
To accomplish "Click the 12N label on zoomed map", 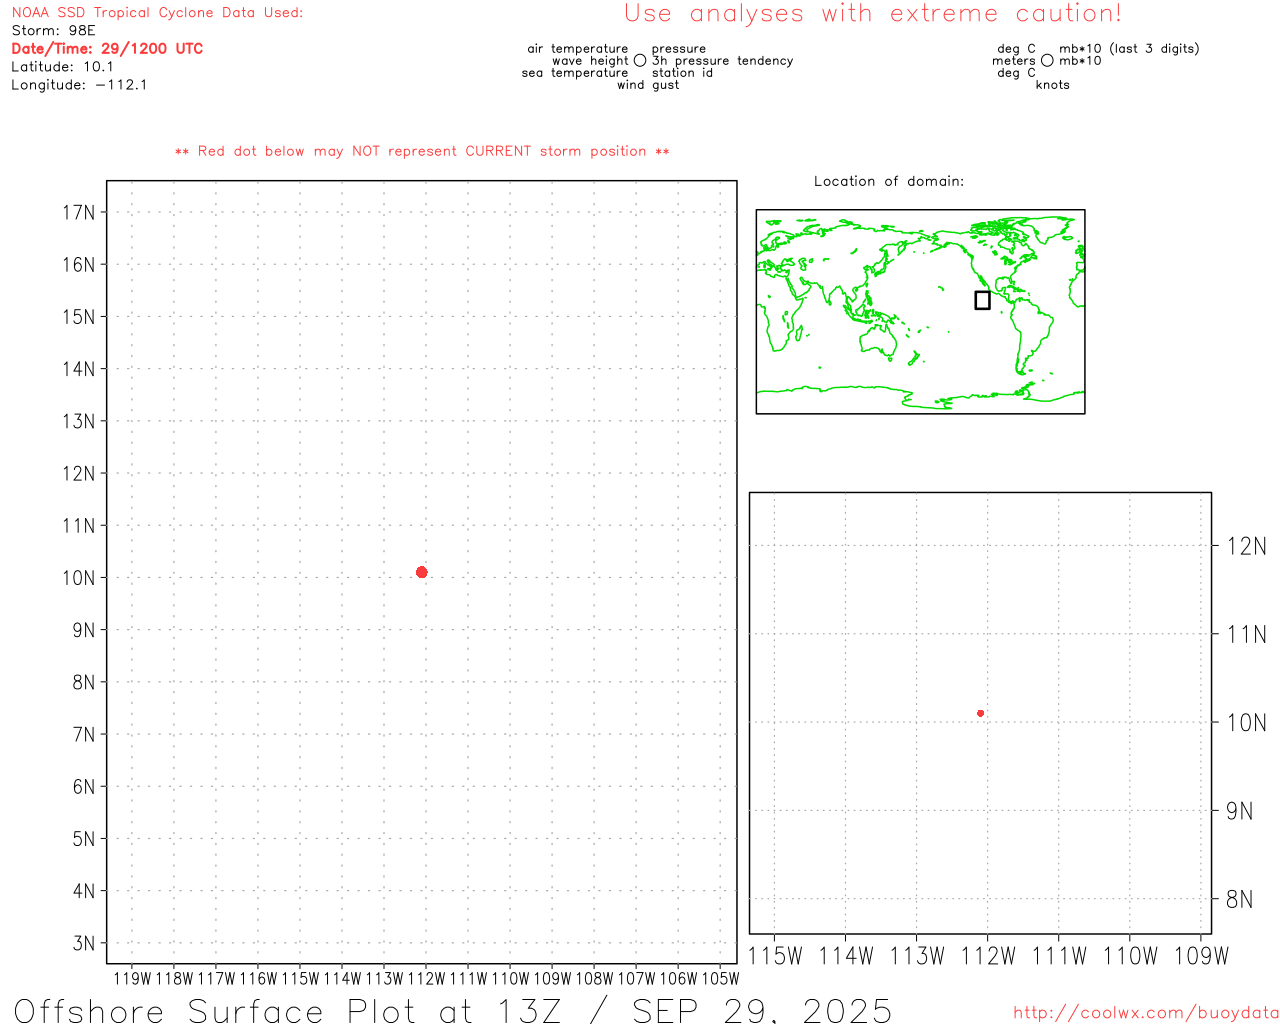I will point(1246,546).
